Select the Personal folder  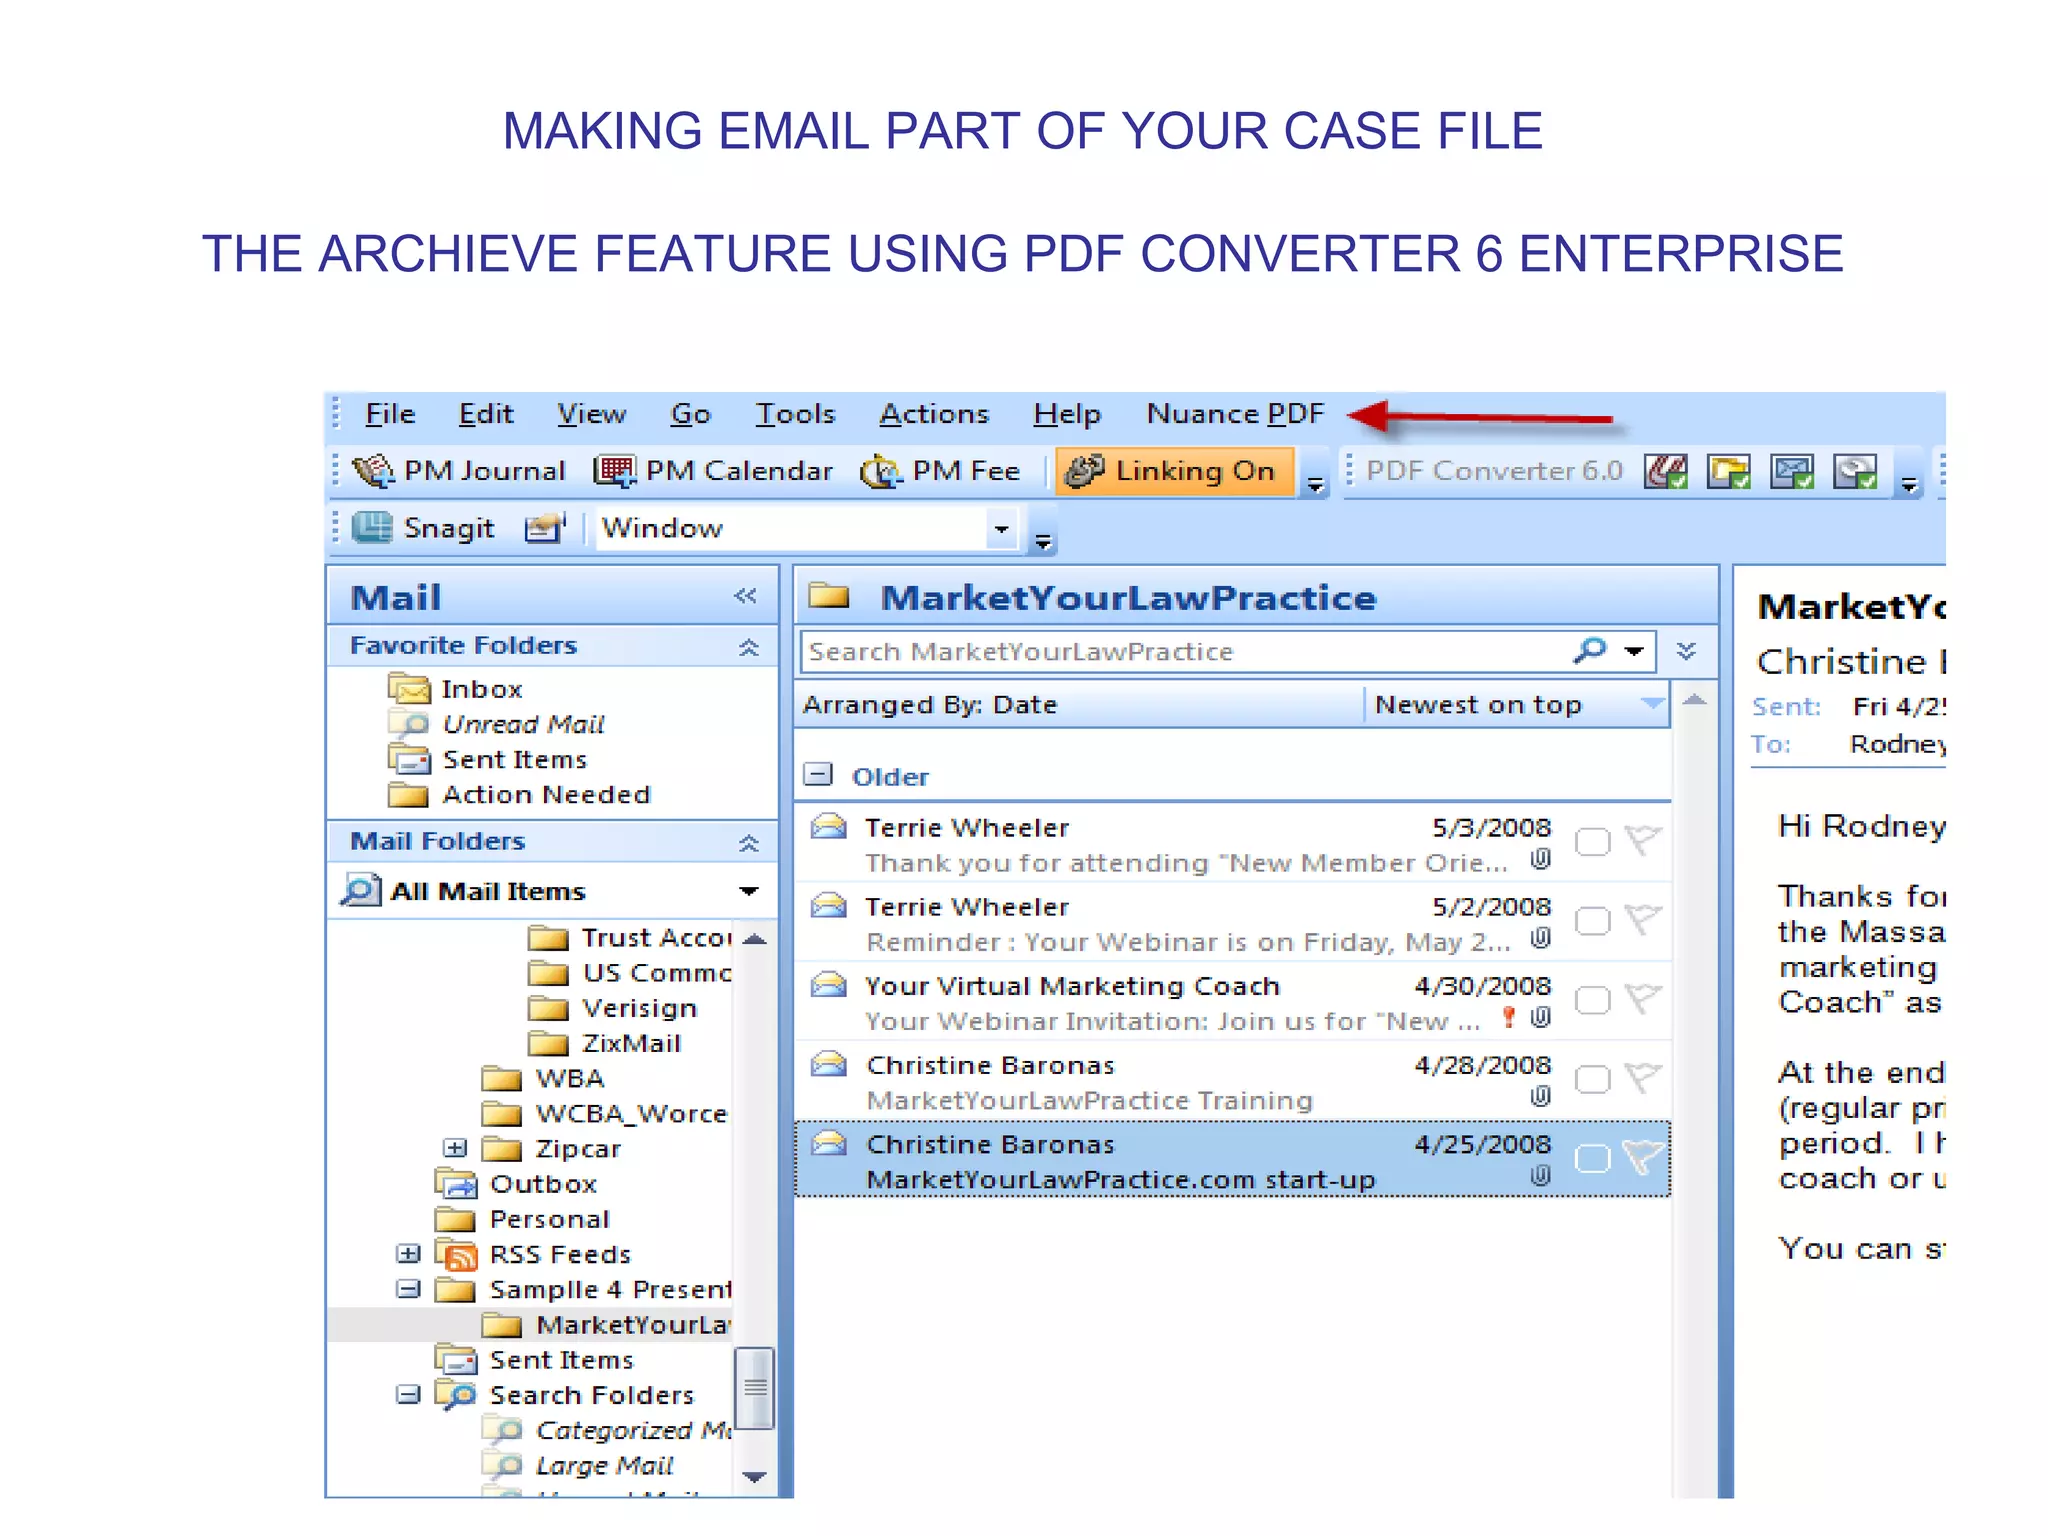[x=523, y=1219]
